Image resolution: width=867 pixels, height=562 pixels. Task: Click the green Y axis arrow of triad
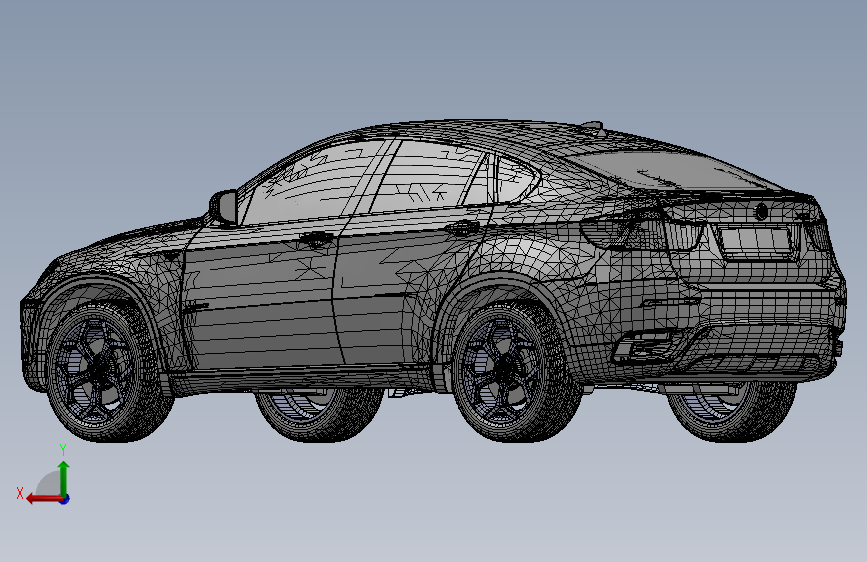(x=64, y=478)
